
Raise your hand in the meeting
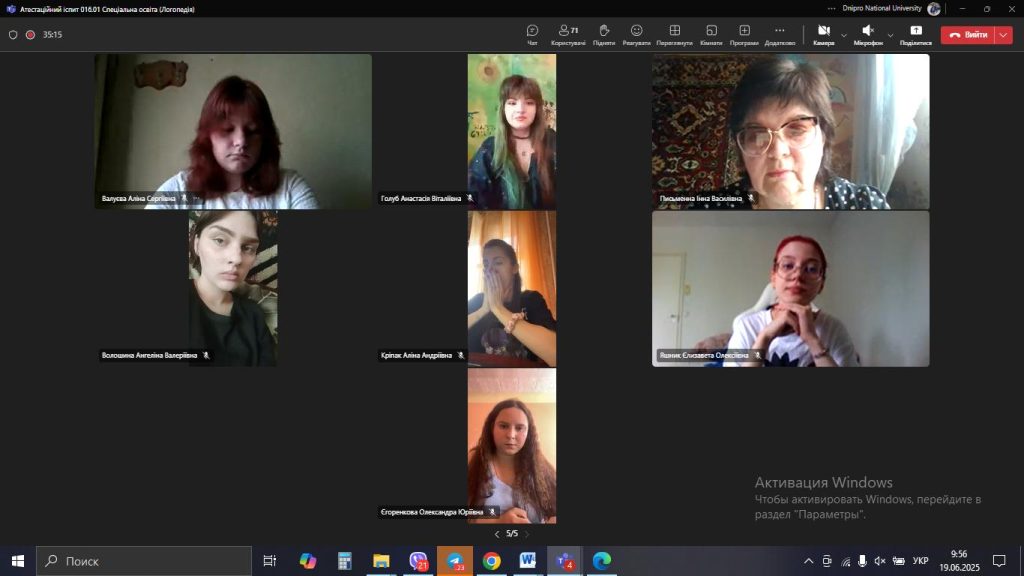[604, 35]
